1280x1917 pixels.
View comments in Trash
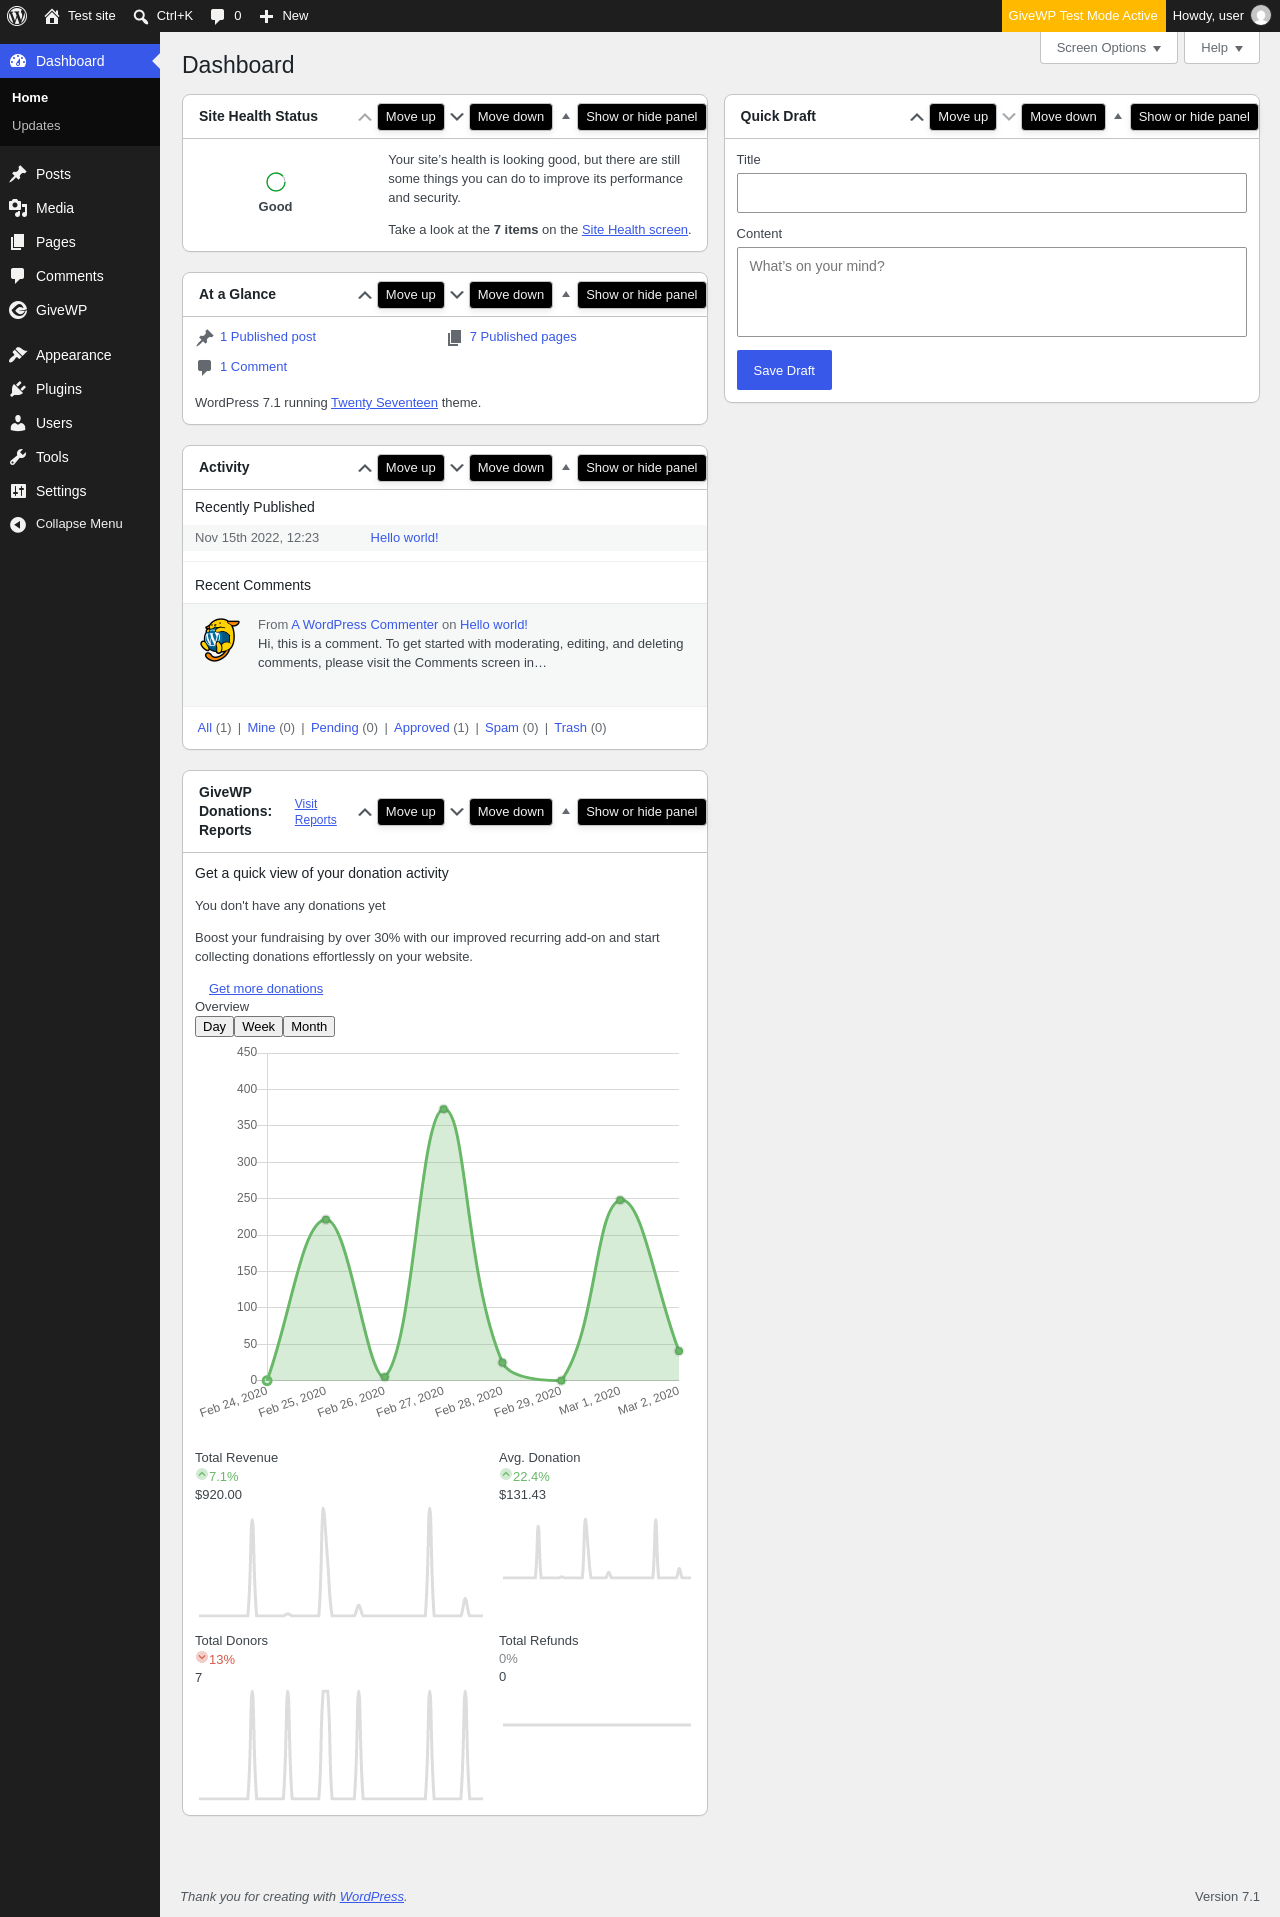(x=570, y=728)
